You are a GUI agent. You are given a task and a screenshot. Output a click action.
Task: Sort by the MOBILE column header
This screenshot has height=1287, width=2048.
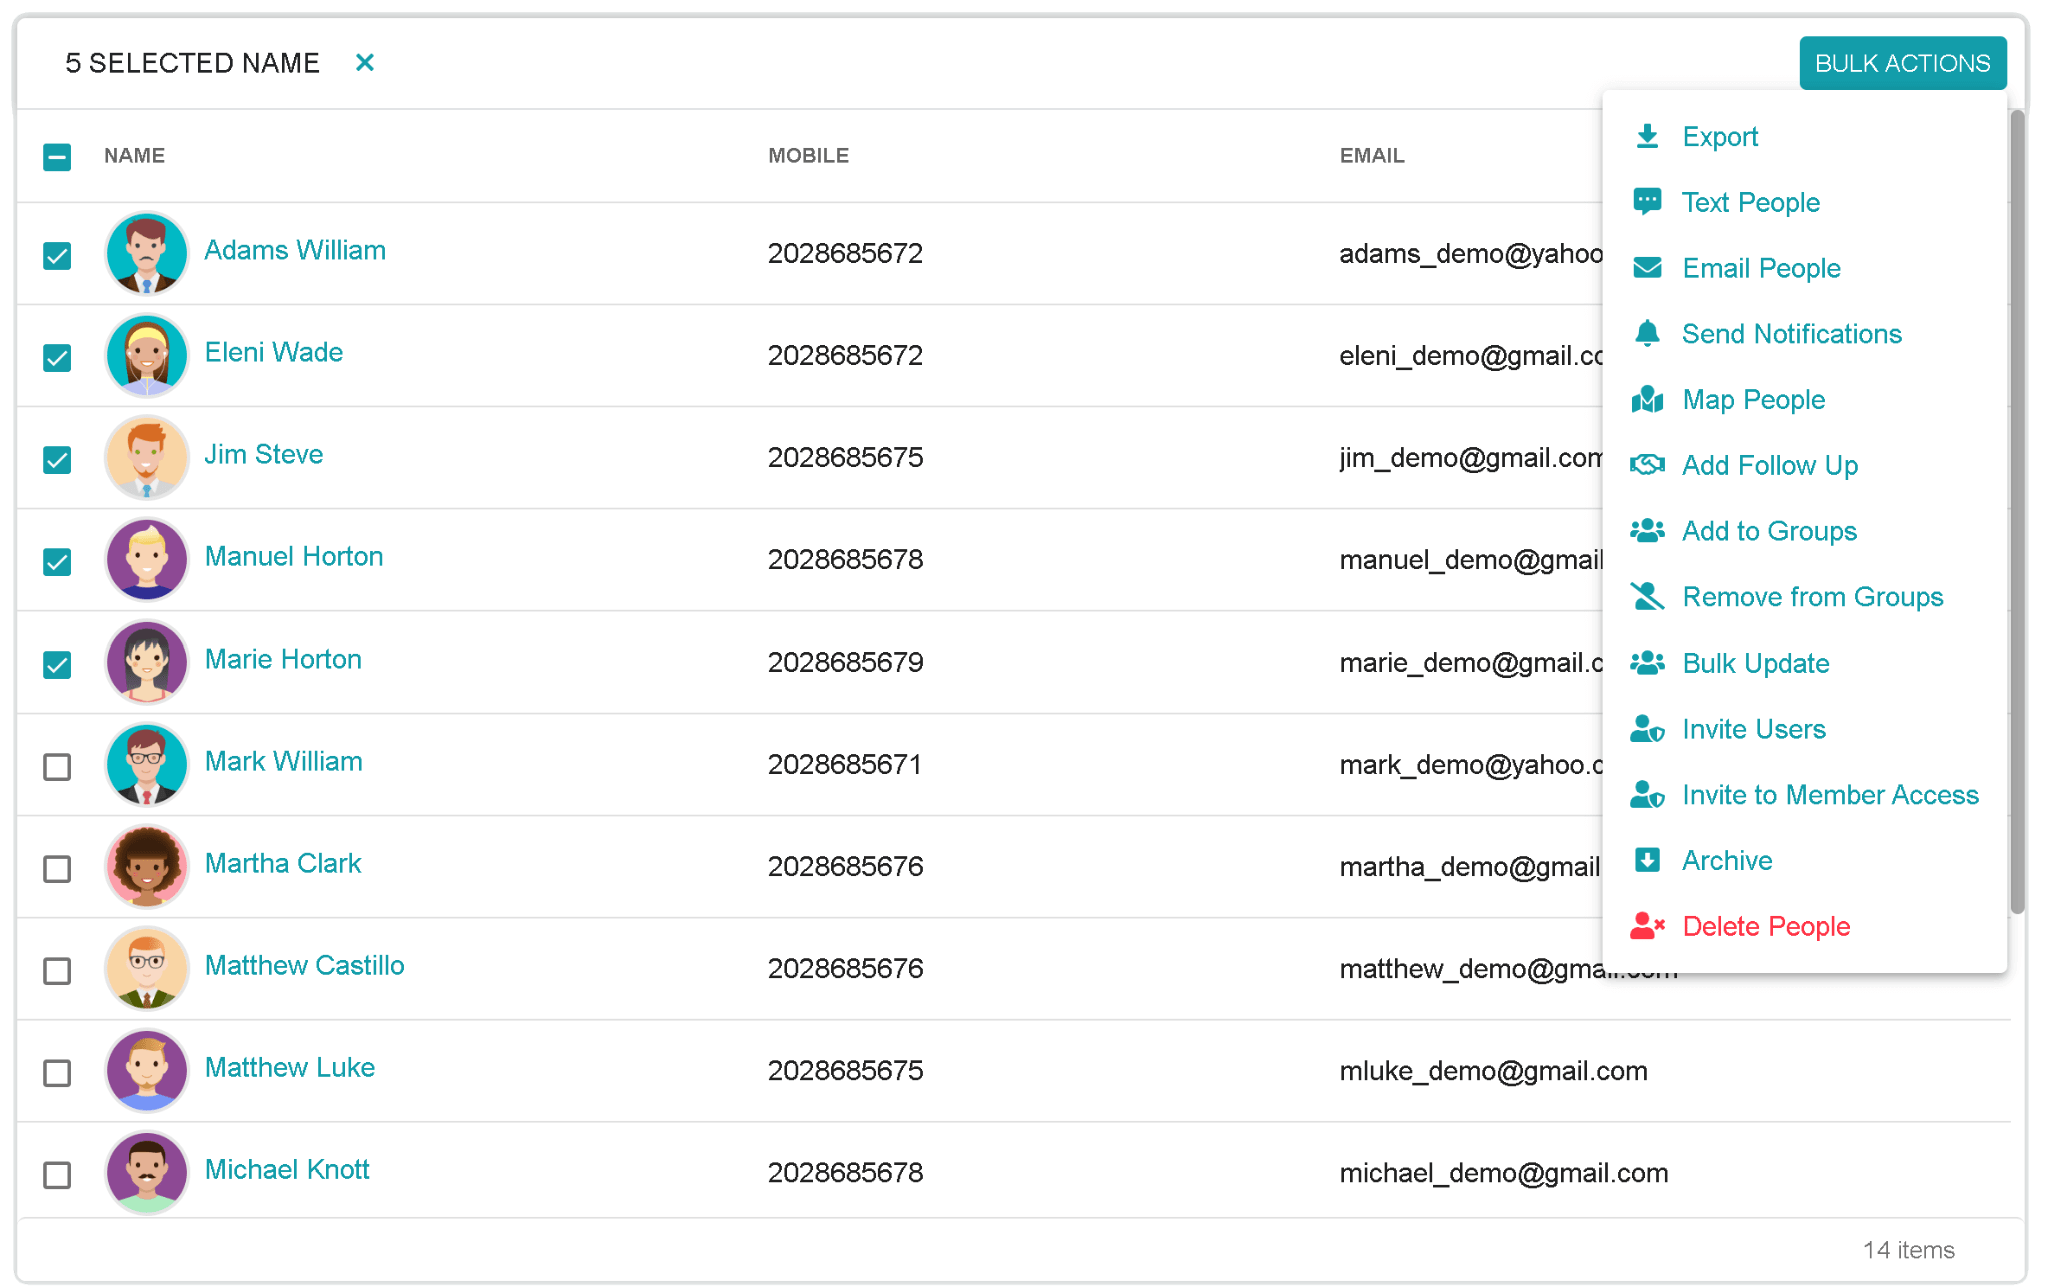tap(808, 155)
